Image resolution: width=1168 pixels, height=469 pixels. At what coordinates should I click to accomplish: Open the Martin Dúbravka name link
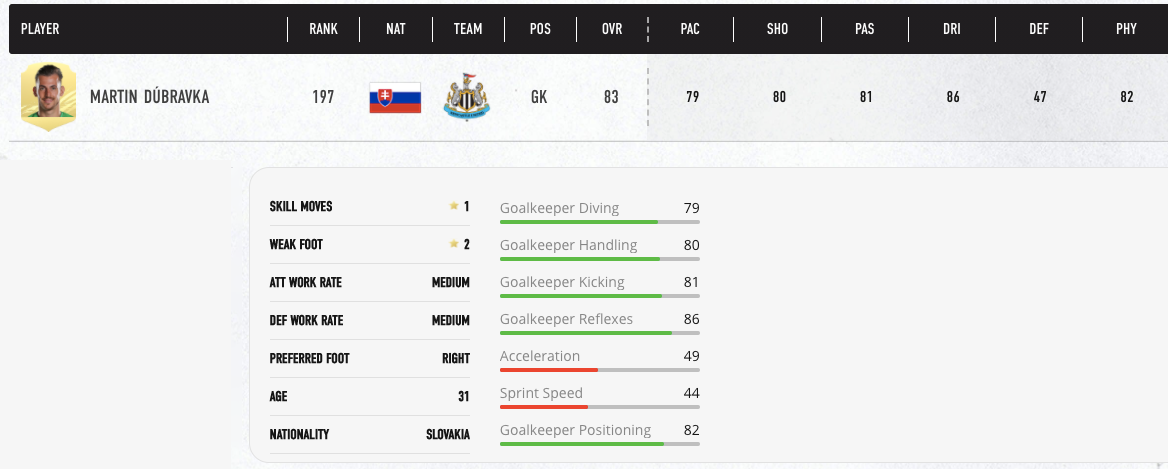click(149, 98)
